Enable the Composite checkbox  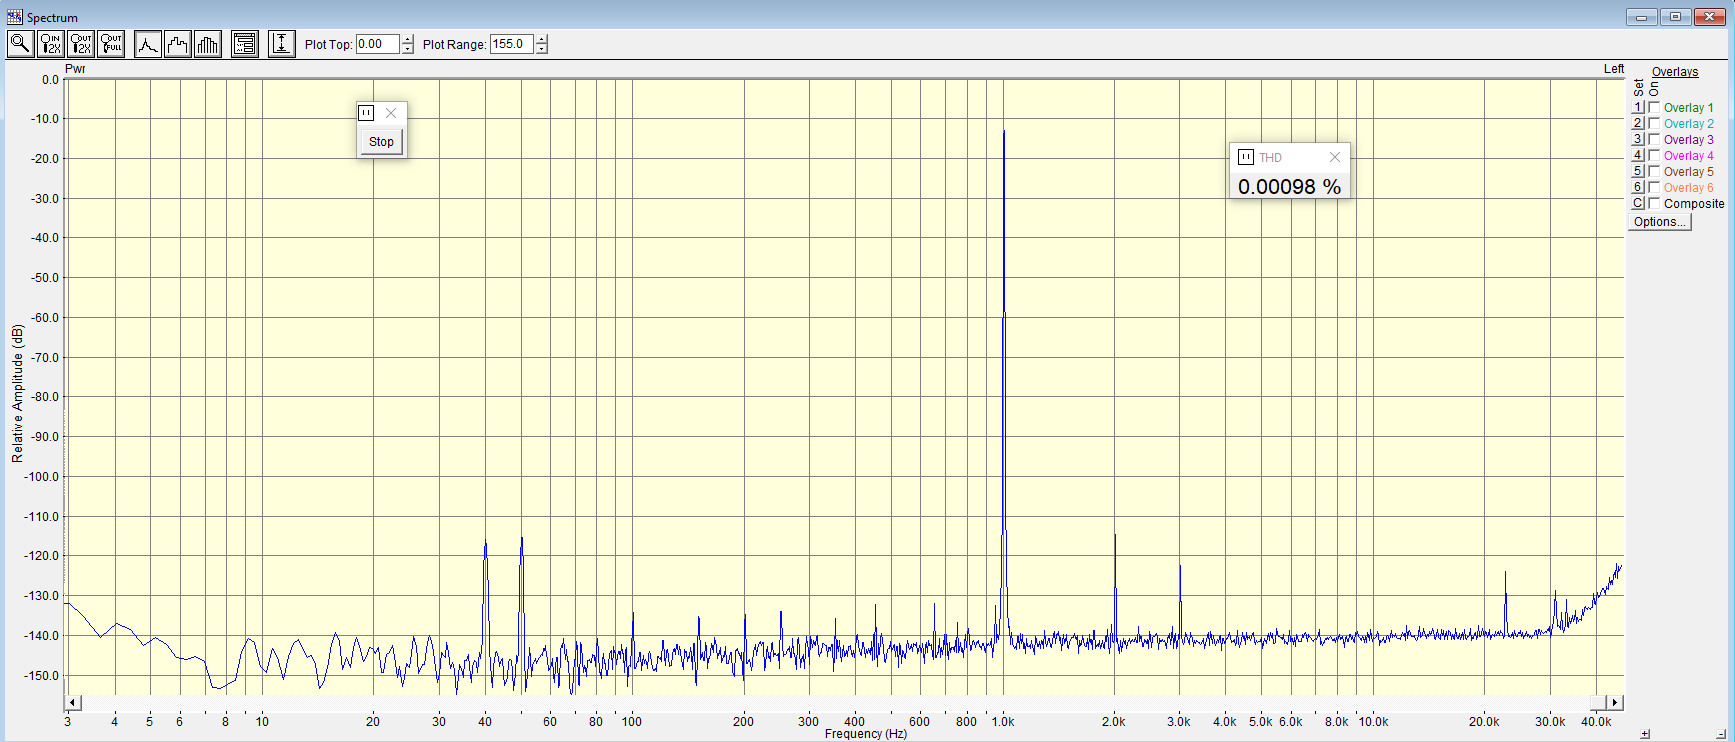[x=1654, y=203]
